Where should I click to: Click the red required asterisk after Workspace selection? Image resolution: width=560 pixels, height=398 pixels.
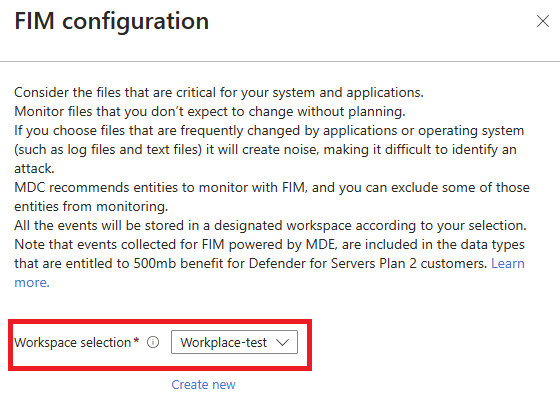pos(136,340)
